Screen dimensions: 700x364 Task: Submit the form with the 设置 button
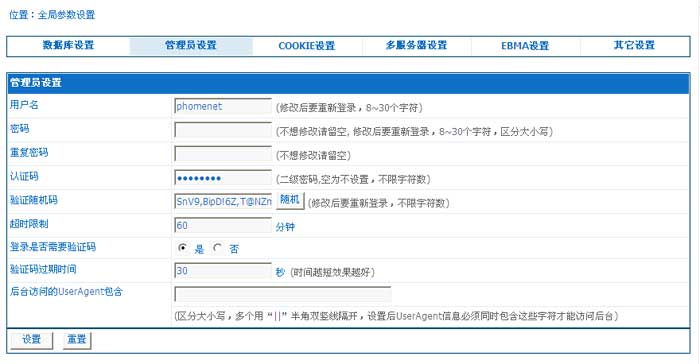coord(32,340)
